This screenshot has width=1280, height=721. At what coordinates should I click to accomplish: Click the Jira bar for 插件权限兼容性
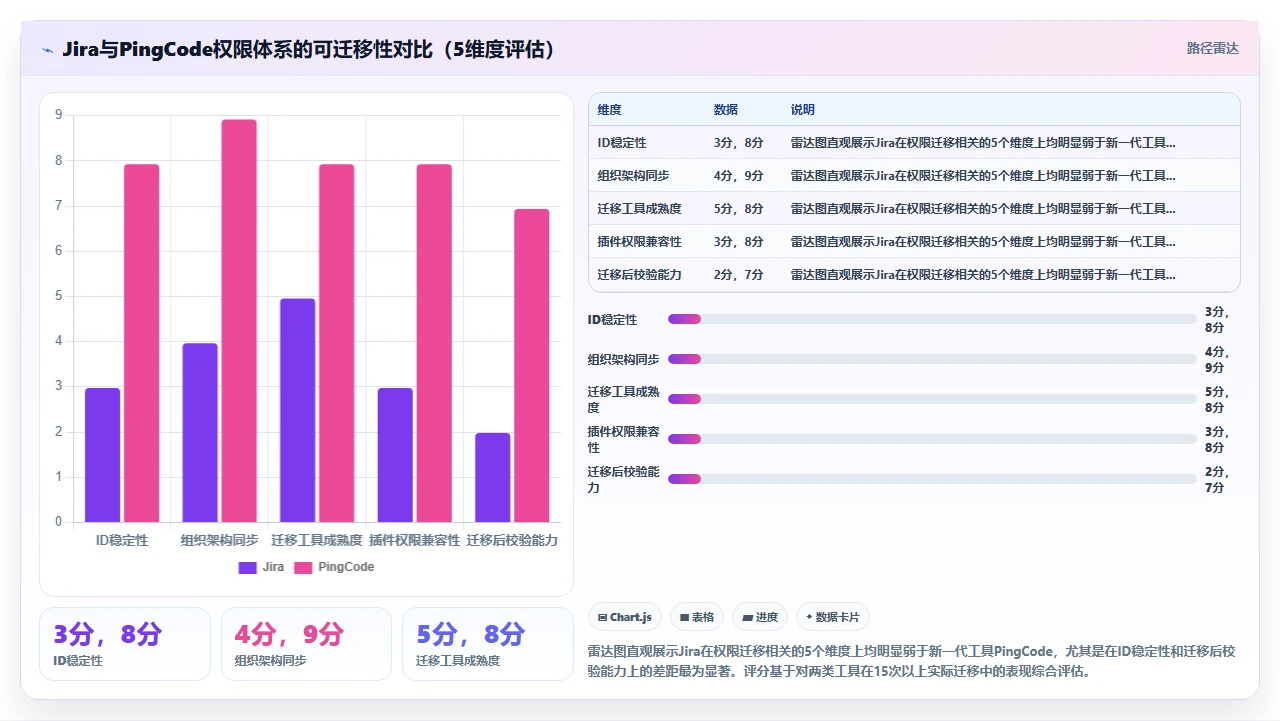coord(395,454)
